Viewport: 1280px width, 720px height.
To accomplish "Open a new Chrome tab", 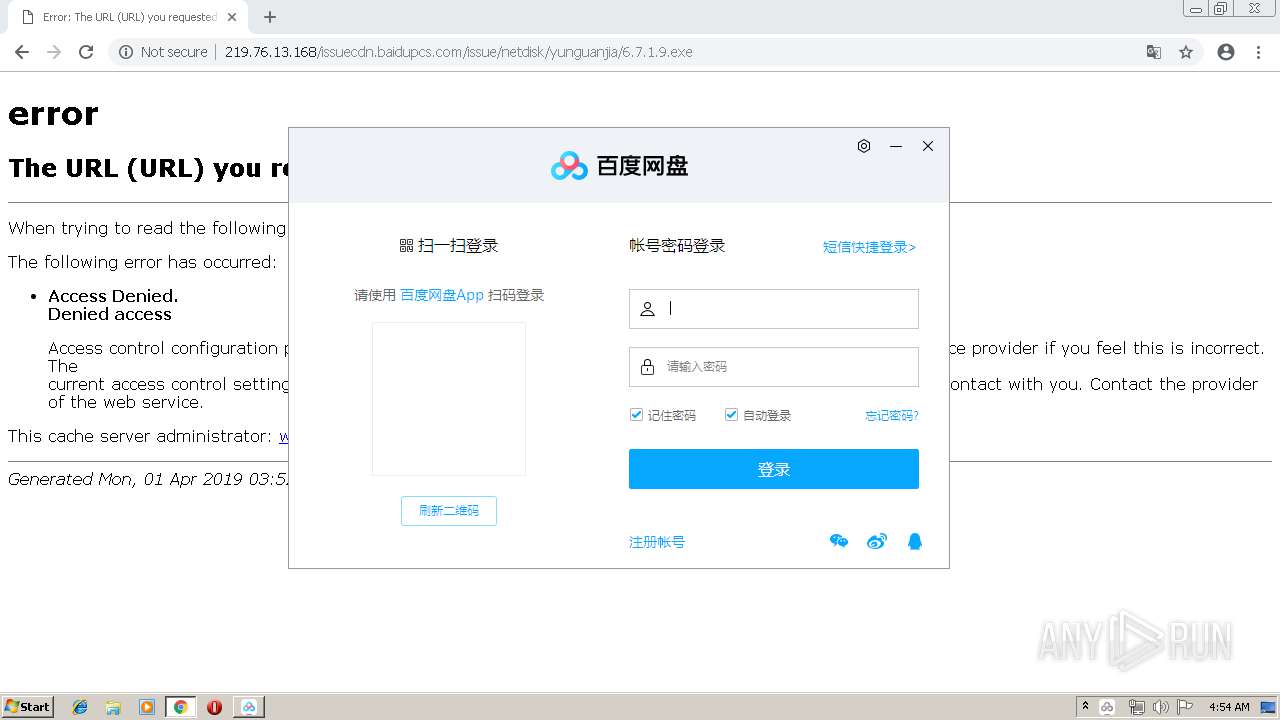I will tap(270, 17).
